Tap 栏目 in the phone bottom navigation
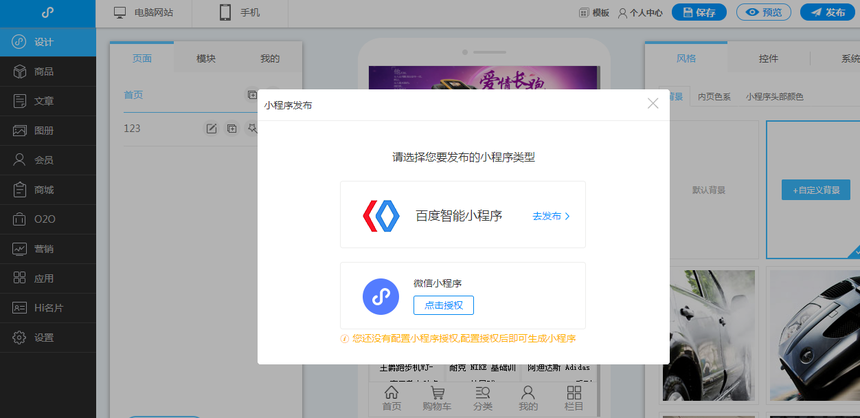This screenshot has width=860, height=418. click(574, 398)
